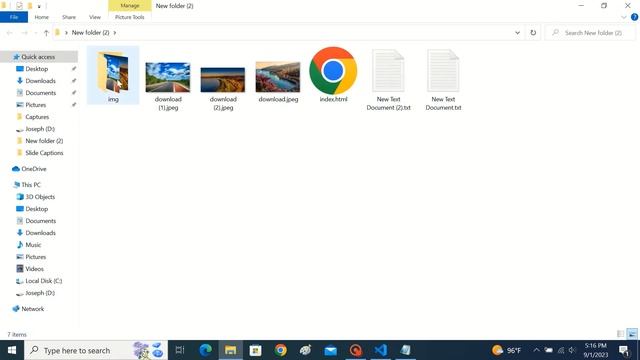
Task: Click New folder (2) in address path
Action: (91, 33)
